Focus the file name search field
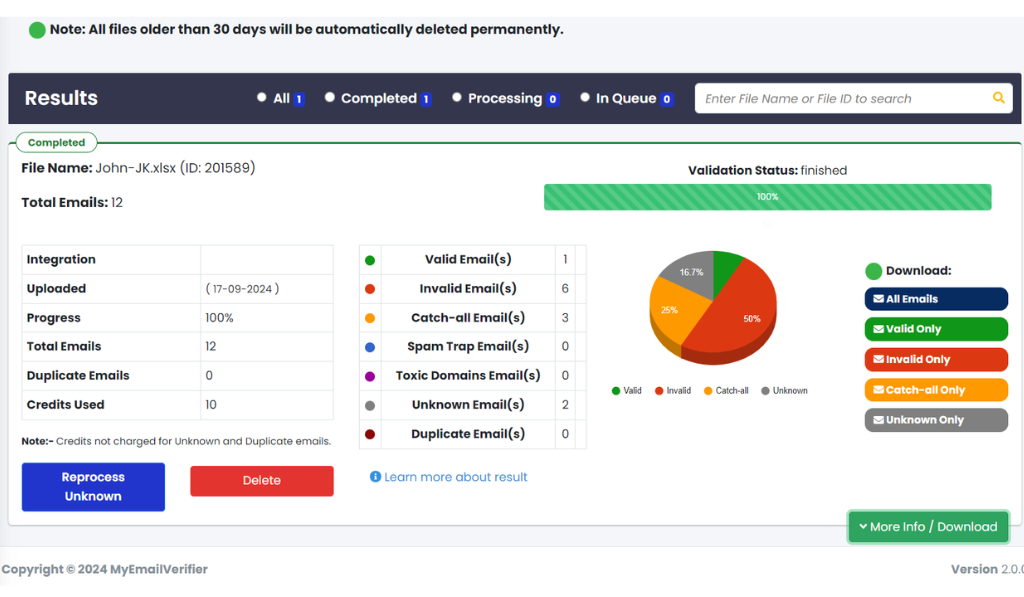The height and width of the screenshot is (597, 1024). tap(854, 98)
